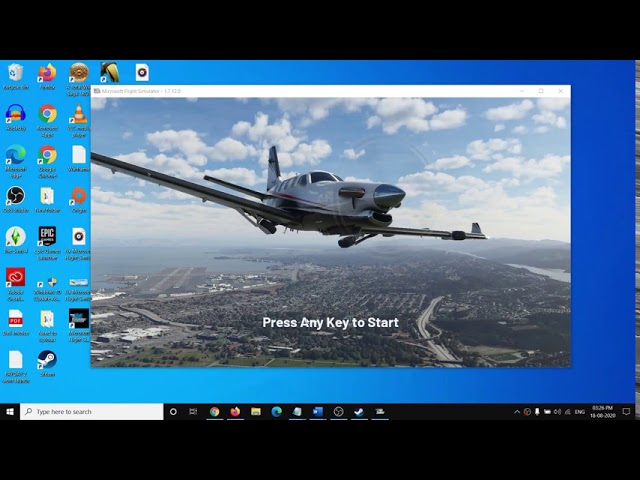Switch to Microsoft Edge in the taskbar

coord(276,412)
